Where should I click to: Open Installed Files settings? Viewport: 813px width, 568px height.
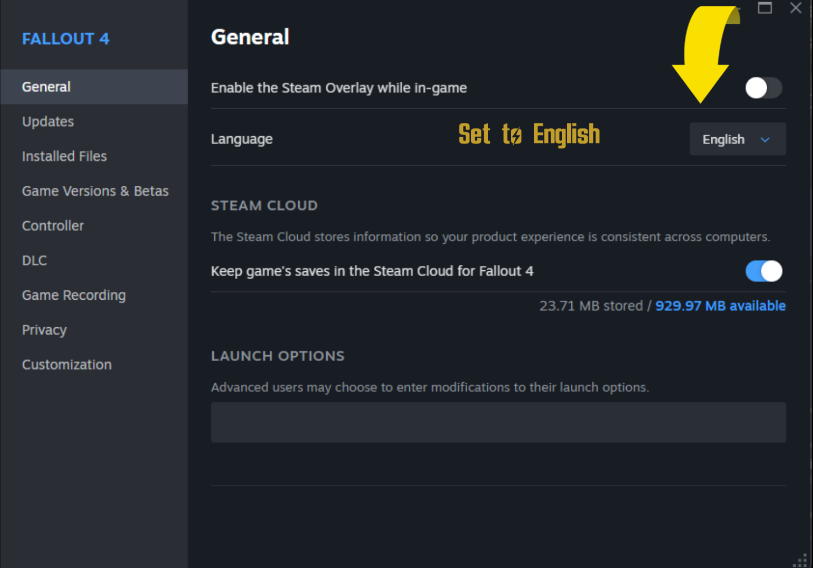click(64, 156)
